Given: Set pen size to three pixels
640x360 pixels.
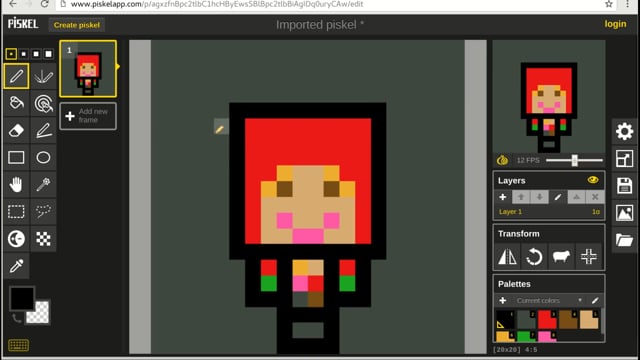Looking at the screenshot, I should pyautogui.click(x=36, y=53).
